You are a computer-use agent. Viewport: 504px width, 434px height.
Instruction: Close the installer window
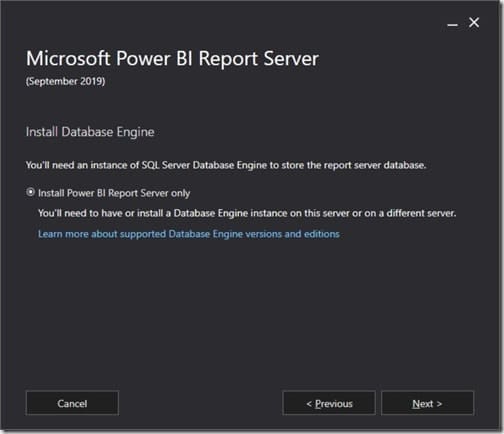tap(474, 23)
